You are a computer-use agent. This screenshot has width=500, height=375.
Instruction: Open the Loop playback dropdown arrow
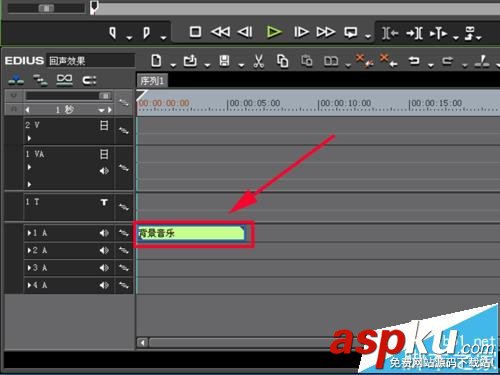click(368, 37)
